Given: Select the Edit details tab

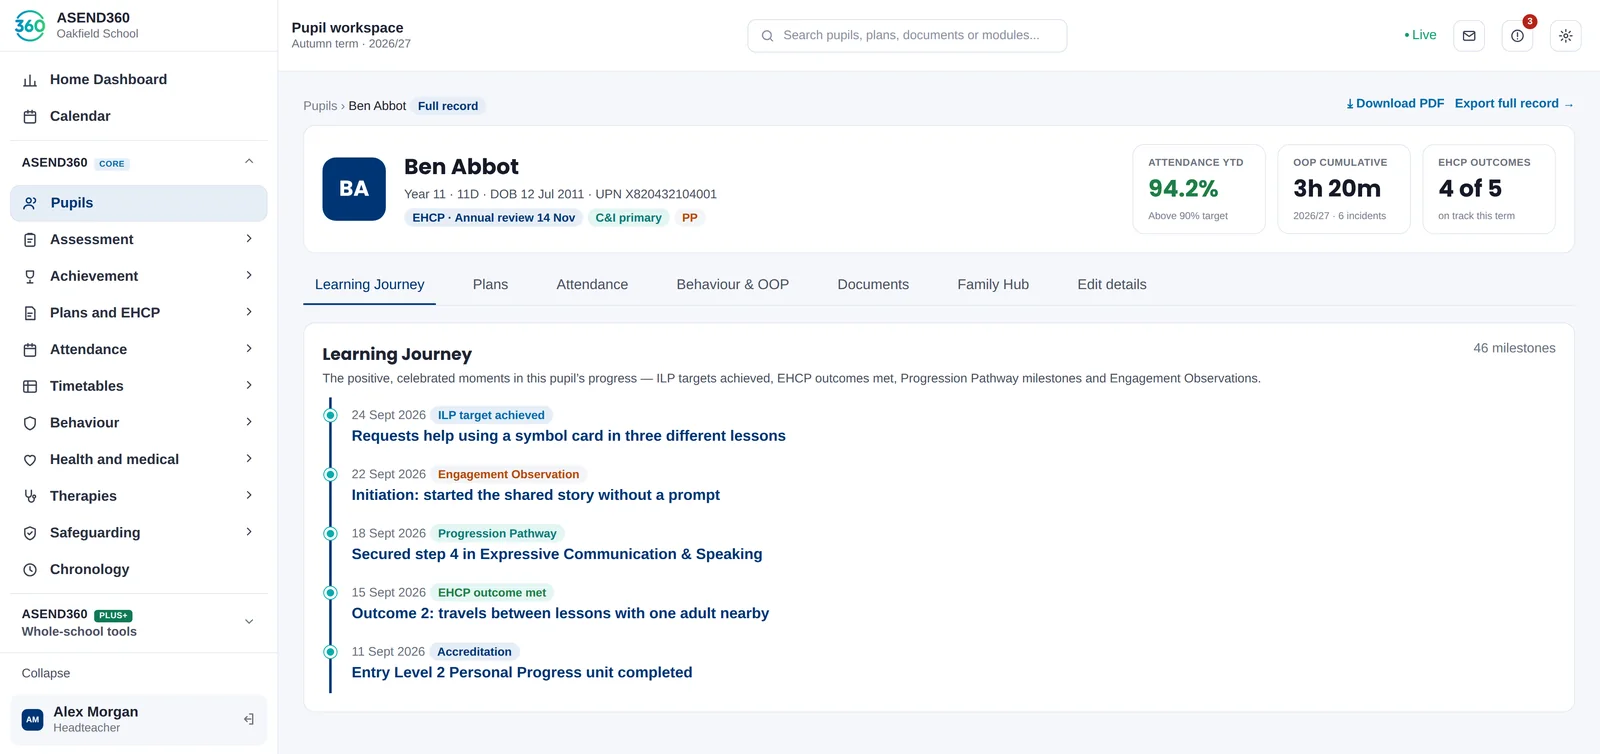Looking at the screenshot, I should pyautogui.click(x=1112, y=285).
